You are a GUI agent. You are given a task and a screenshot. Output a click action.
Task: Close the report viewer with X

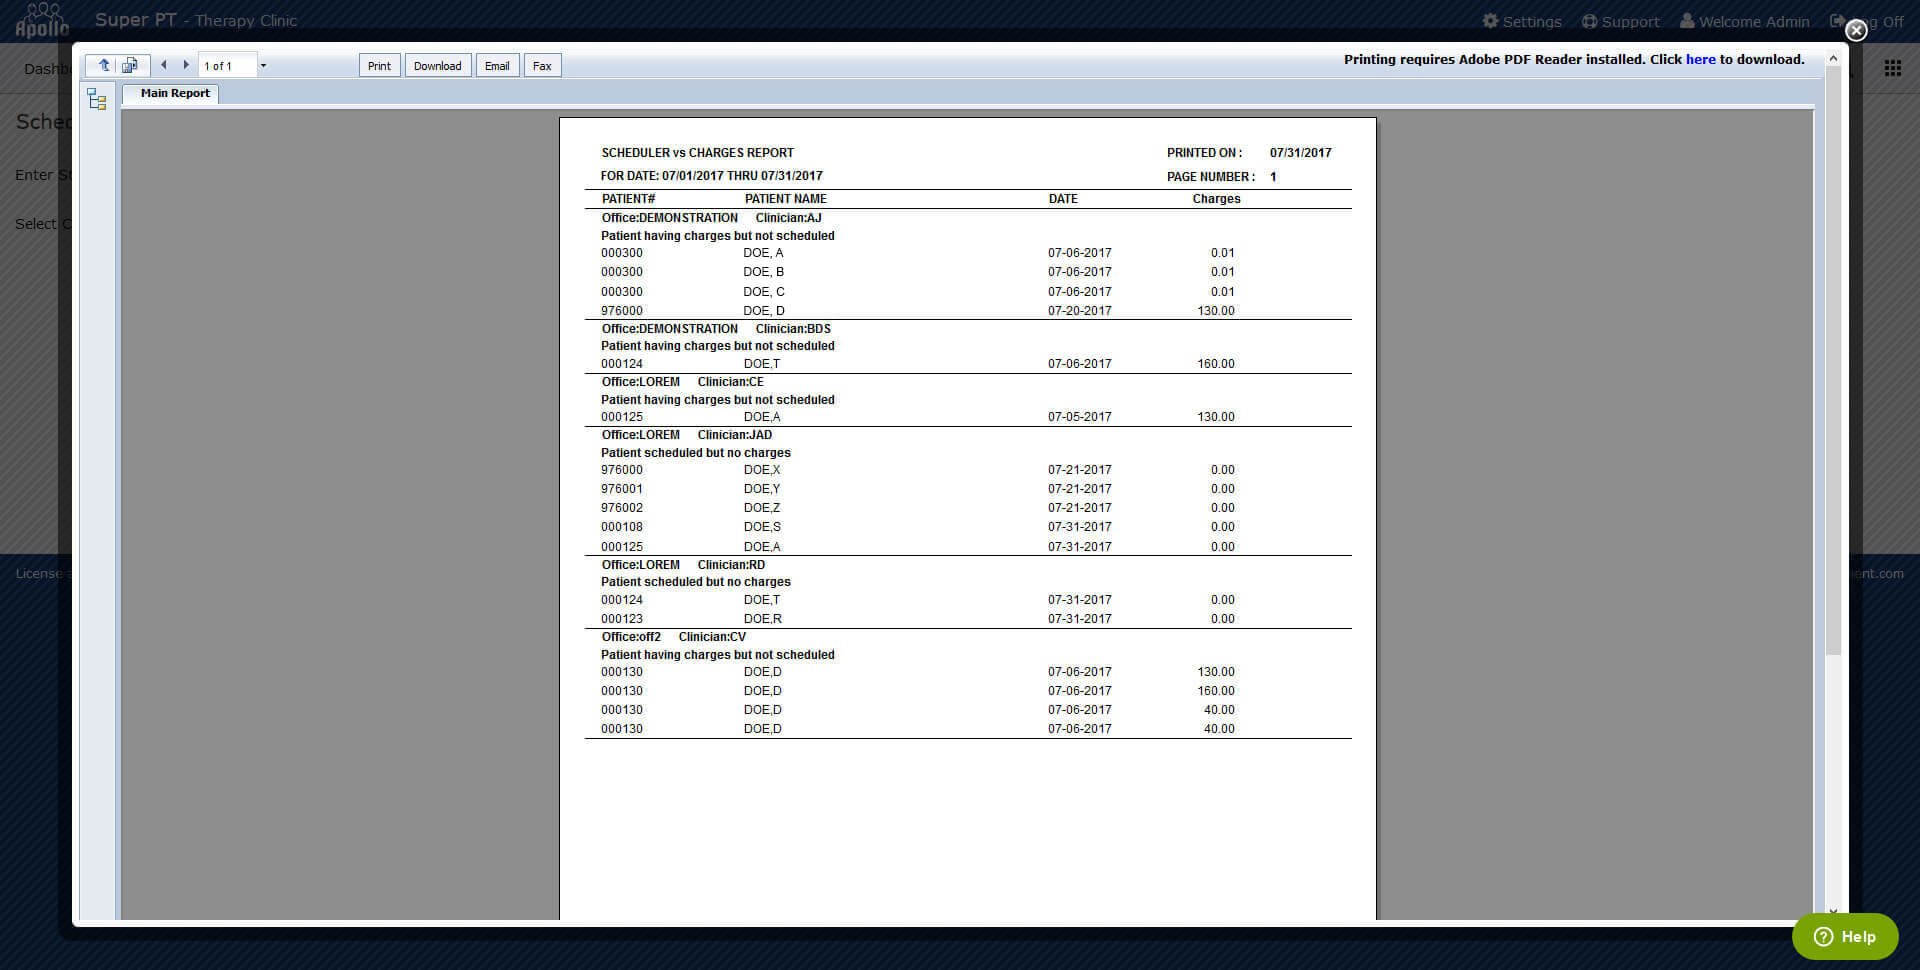point(1856,30)
